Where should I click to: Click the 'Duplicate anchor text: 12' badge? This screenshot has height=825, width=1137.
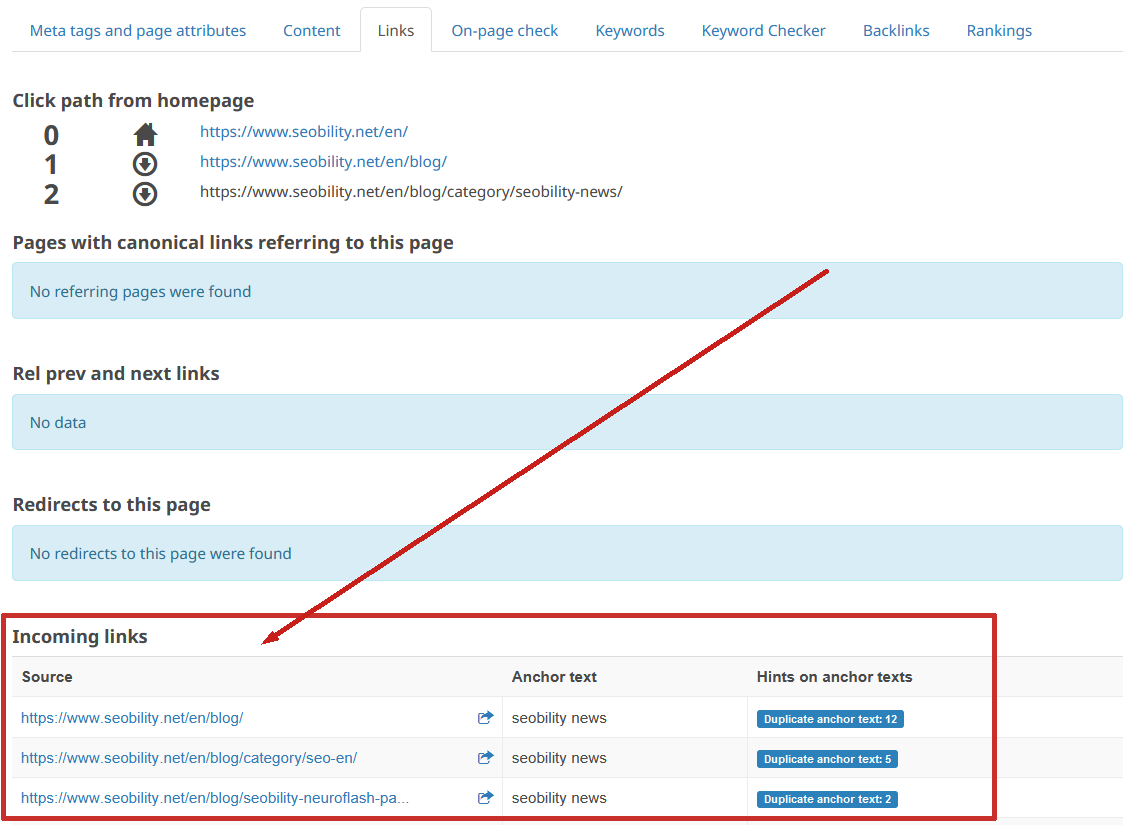[830, 719]
